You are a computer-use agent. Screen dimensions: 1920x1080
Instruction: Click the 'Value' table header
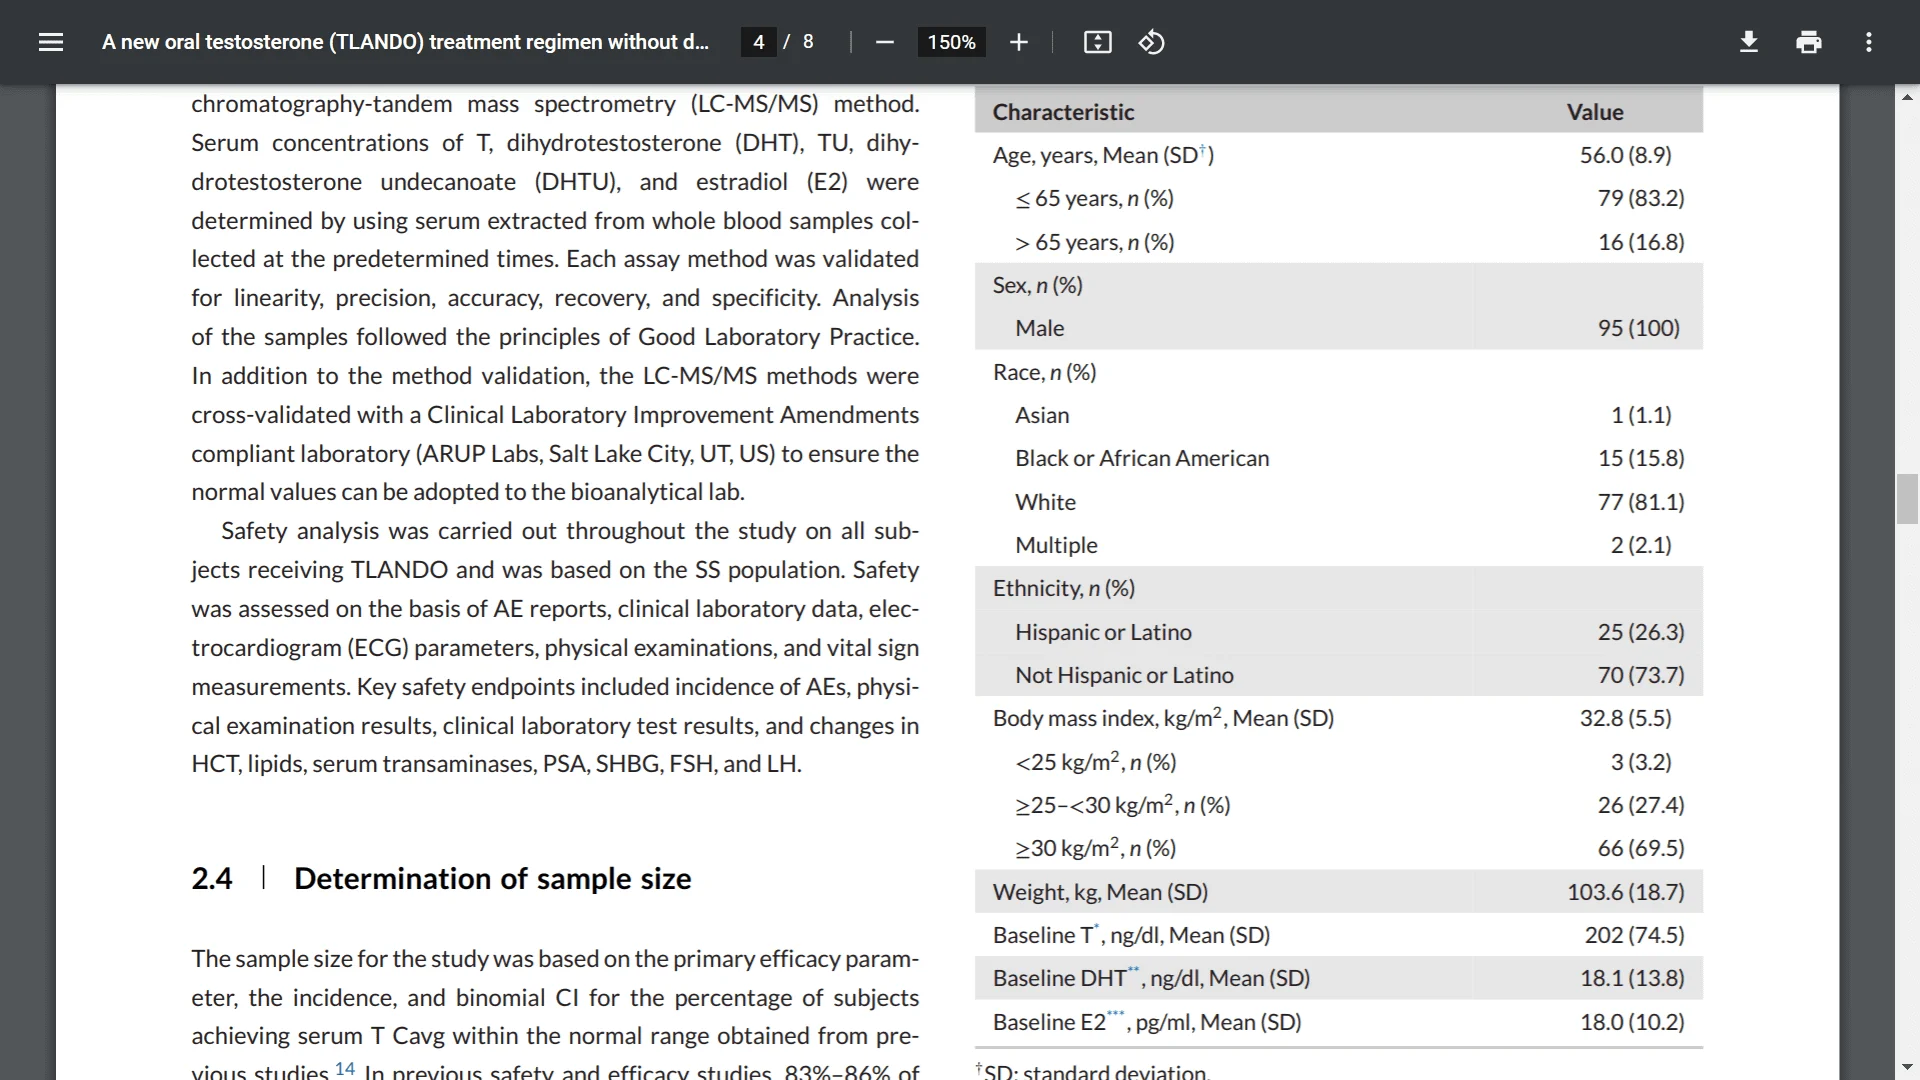tap(1595, 112)
